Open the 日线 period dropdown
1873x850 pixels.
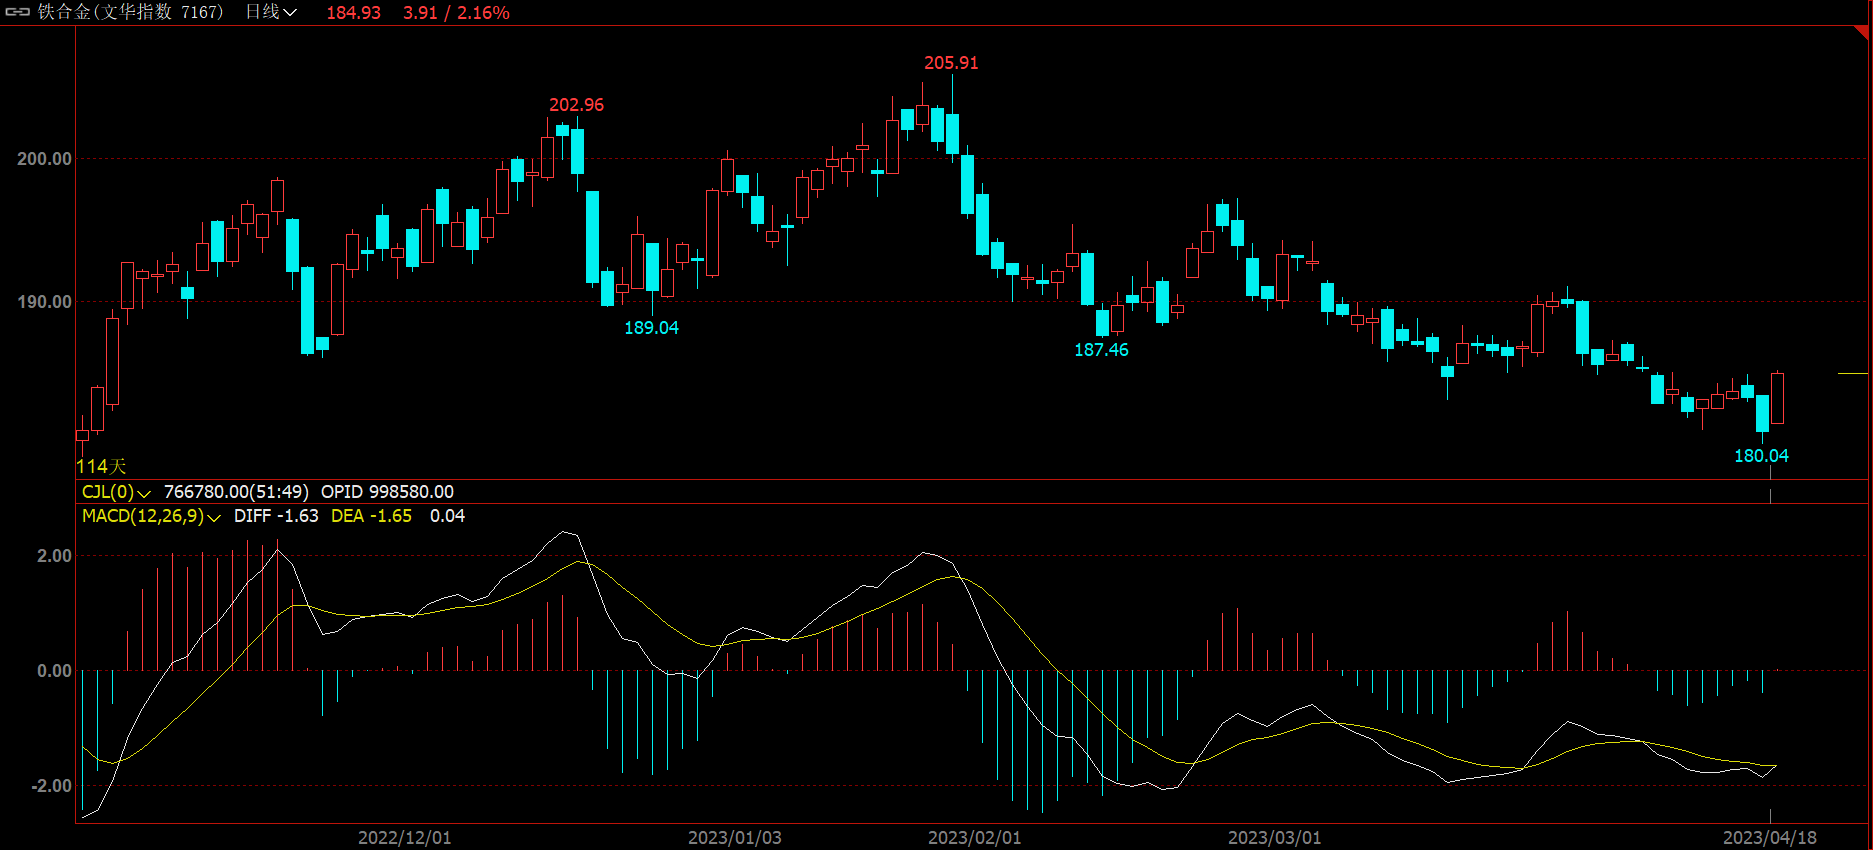pyautogui.click(x=271, y=12)
